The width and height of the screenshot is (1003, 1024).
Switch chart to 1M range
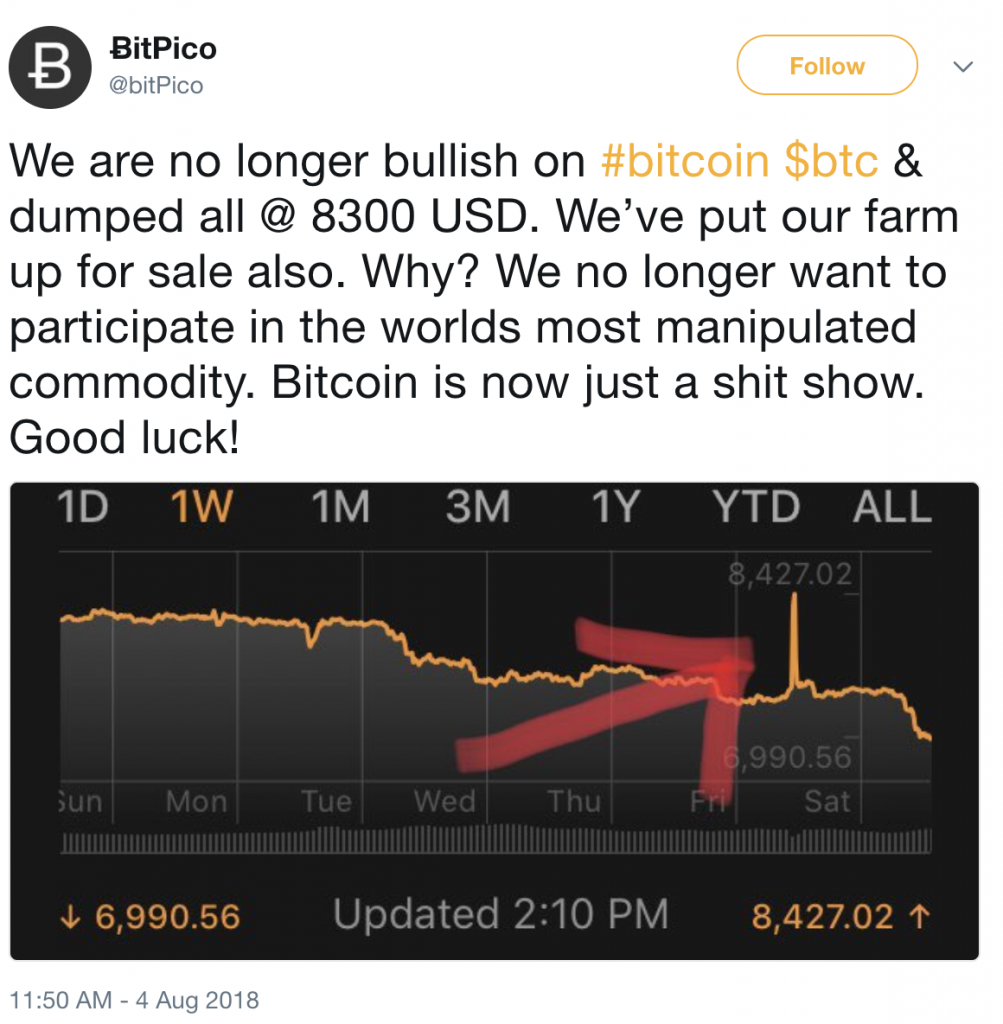(340, 509)
